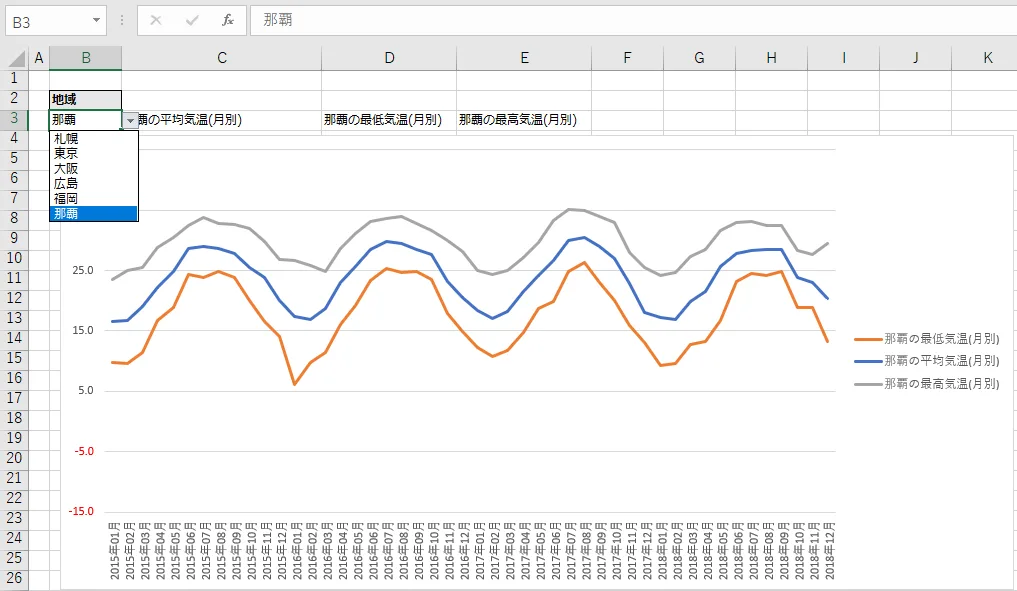Click the Select All corner triangle

click(15, 58)
